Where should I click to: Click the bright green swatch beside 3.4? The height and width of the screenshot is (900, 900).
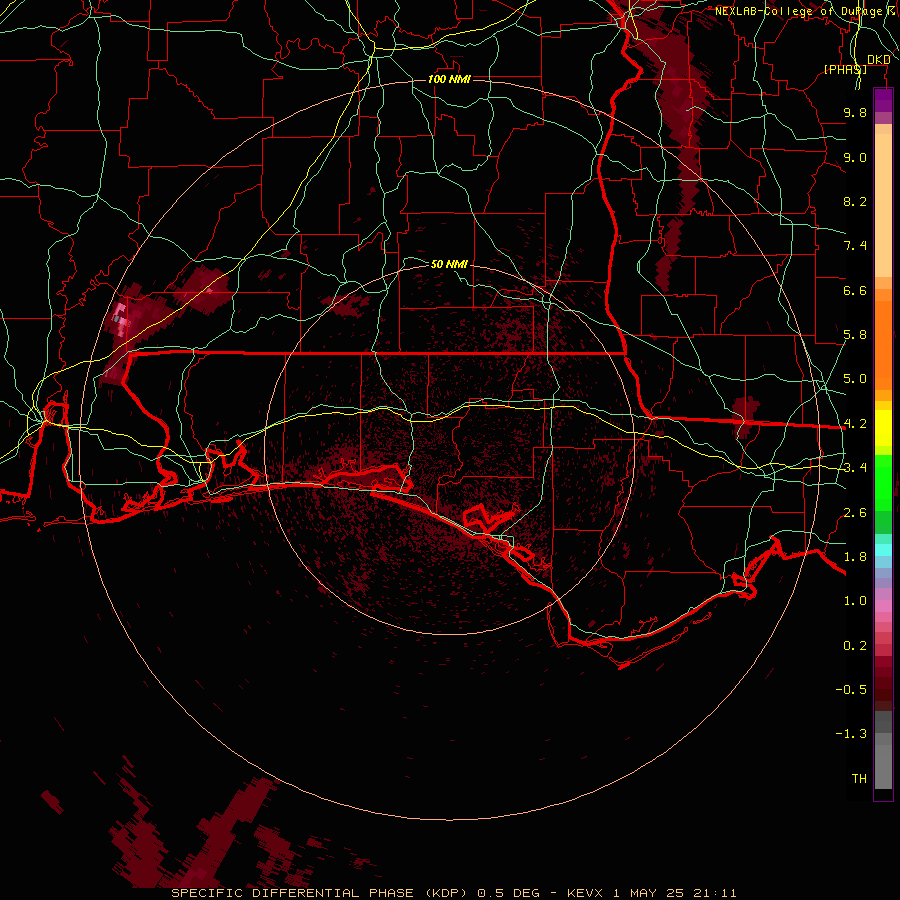pos(883,474)
